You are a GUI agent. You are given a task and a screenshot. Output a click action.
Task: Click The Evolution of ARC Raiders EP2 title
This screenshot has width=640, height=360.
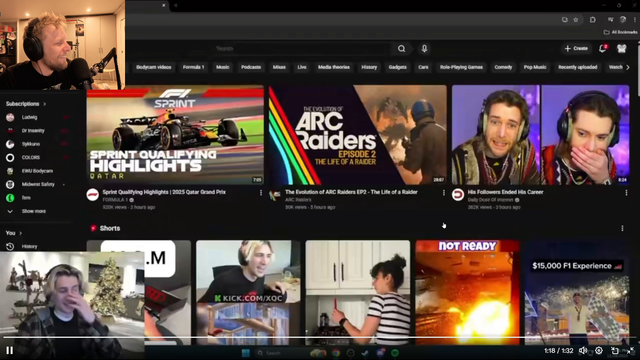pyautogui.click(x=351, y=192)
